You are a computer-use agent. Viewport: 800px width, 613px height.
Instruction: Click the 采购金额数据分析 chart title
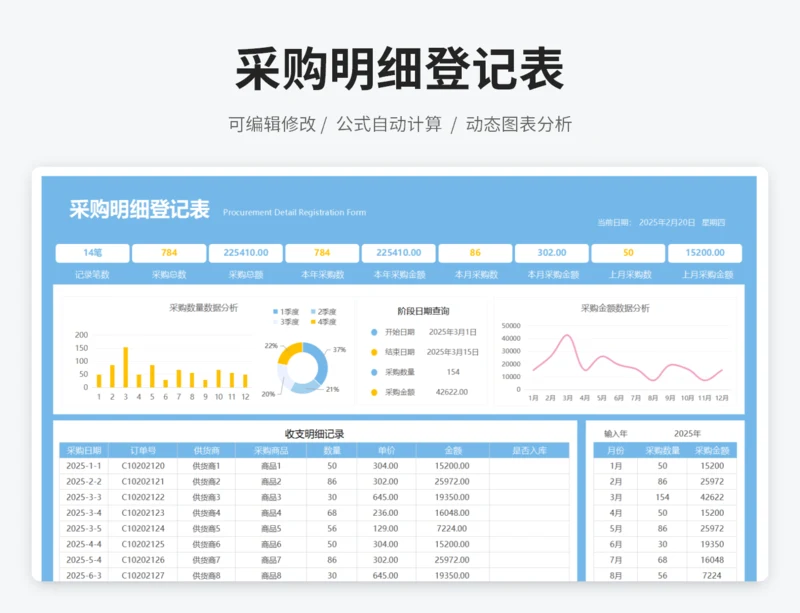[x=615, y=308]
